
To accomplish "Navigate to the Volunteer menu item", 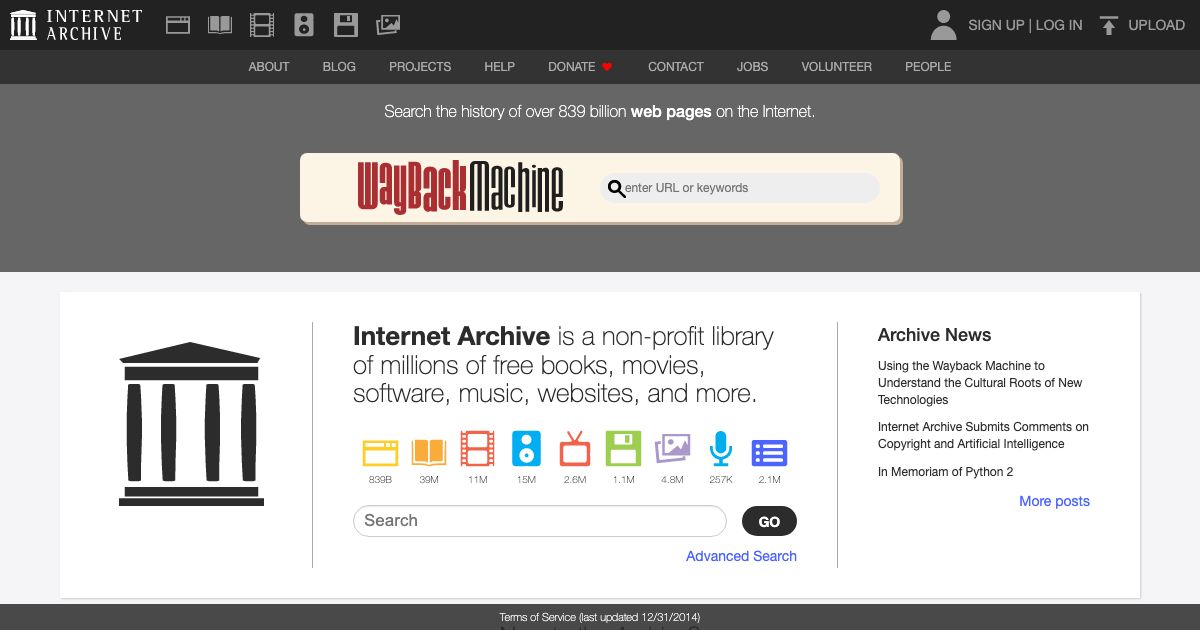I will point(836,67).
